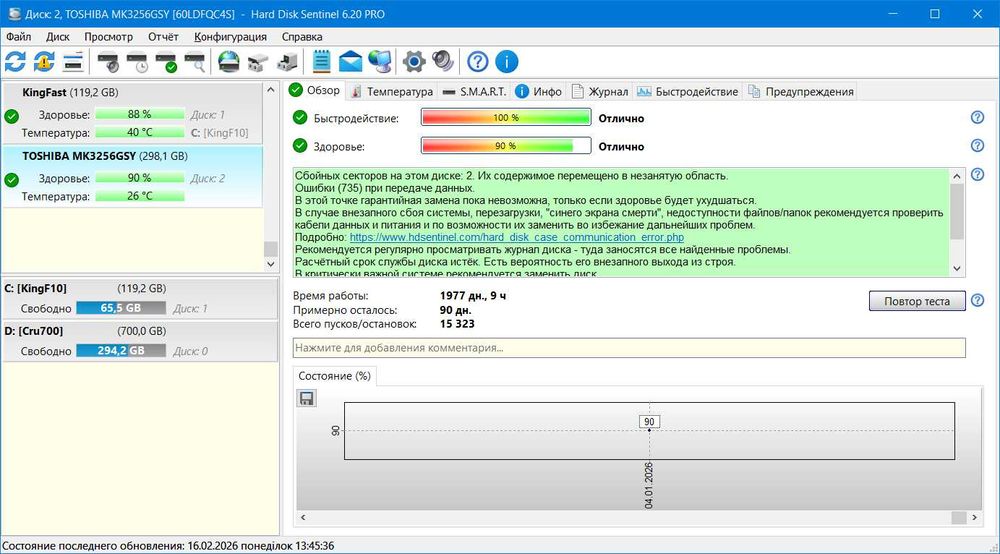
Task: Click help icon beside Здоровье bar
Action: coord(977,145)
